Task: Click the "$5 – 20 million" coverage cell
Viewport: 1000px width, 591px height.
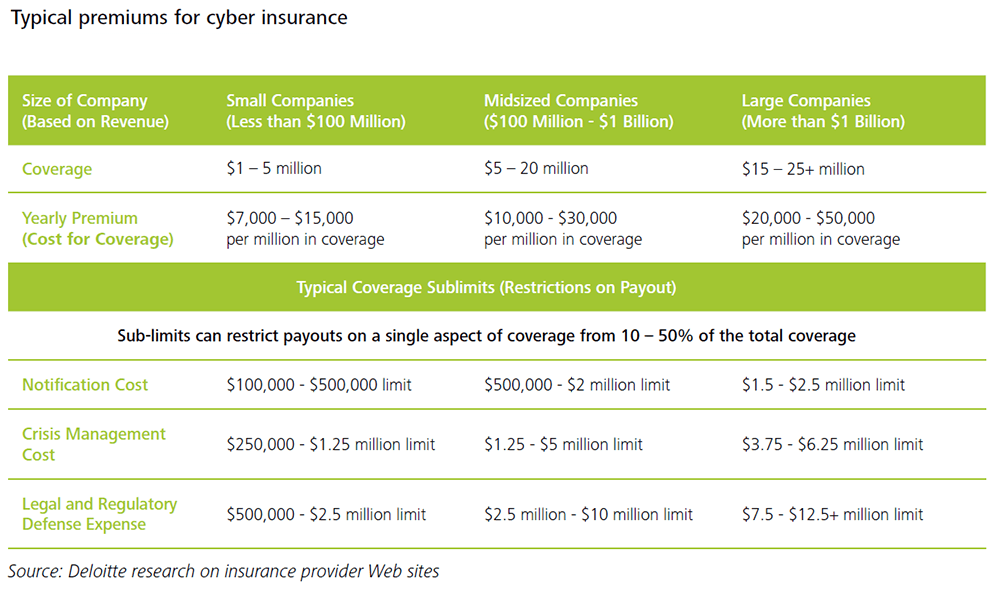Action: tap(536, 169)
